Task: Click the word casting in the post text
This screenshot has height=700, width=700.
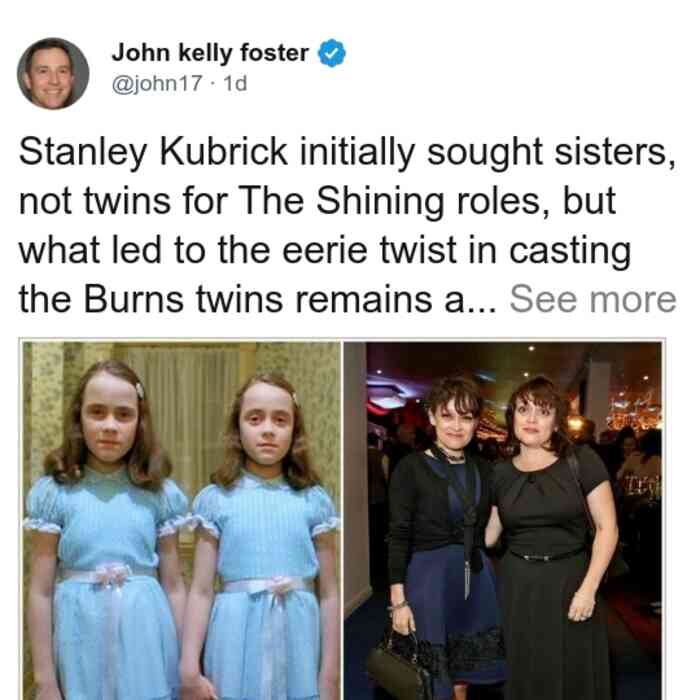Action: click(x=570, y=251)
